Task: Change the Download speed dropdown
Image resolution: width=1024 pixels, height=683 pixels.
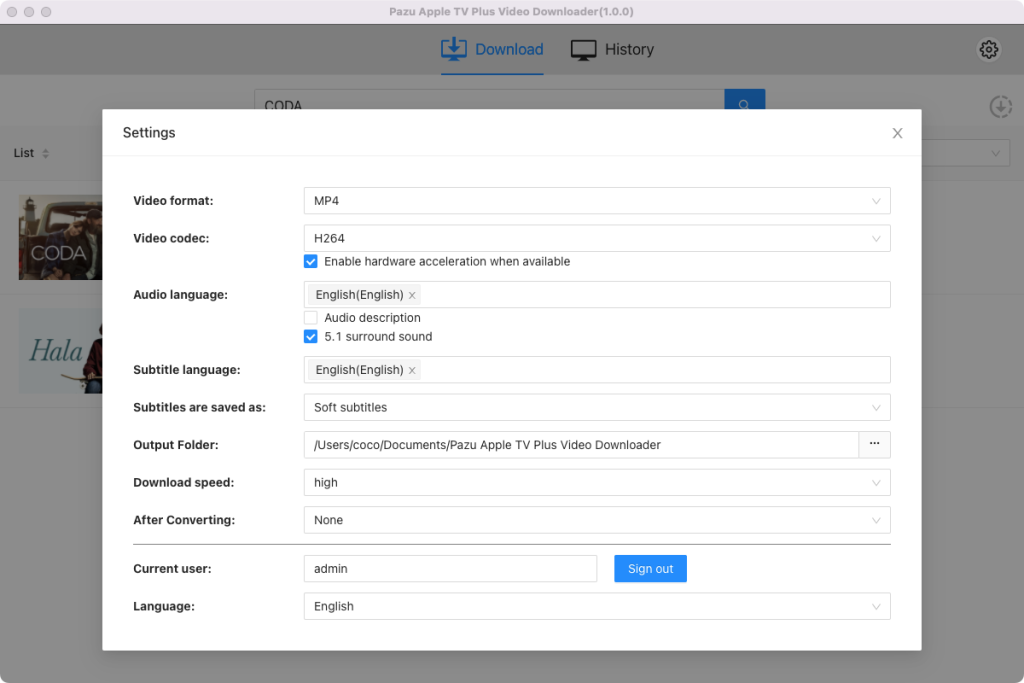Action: tap(597, 483)
